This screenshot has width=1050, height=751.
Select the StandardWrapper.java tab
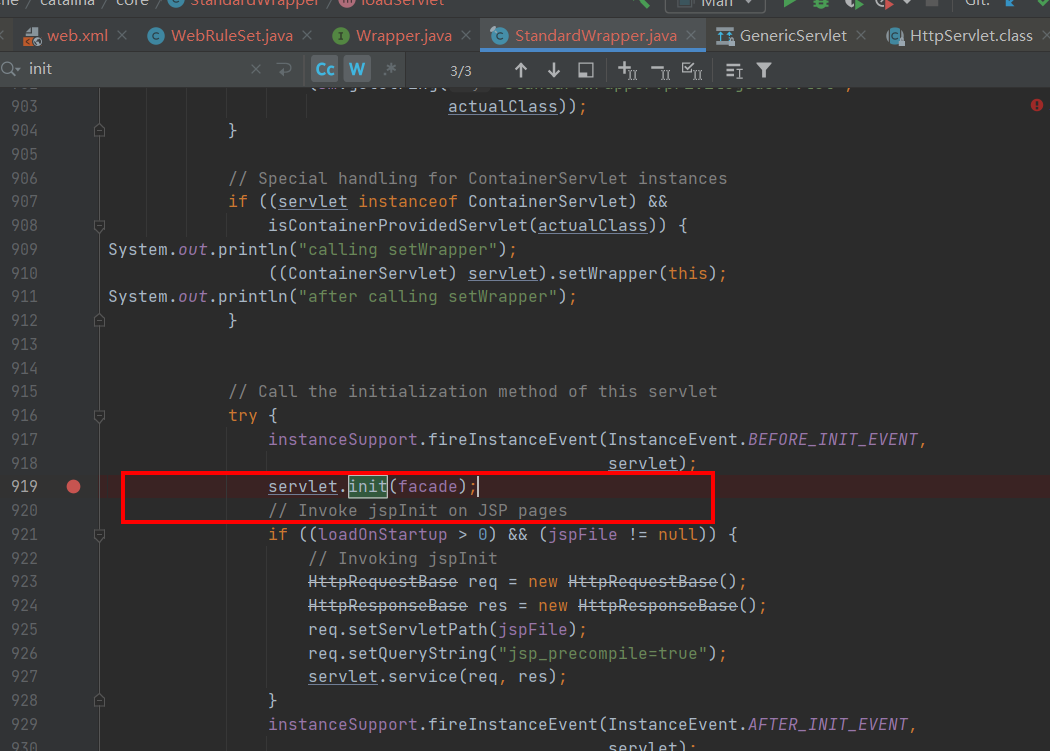tap(595, 36)
